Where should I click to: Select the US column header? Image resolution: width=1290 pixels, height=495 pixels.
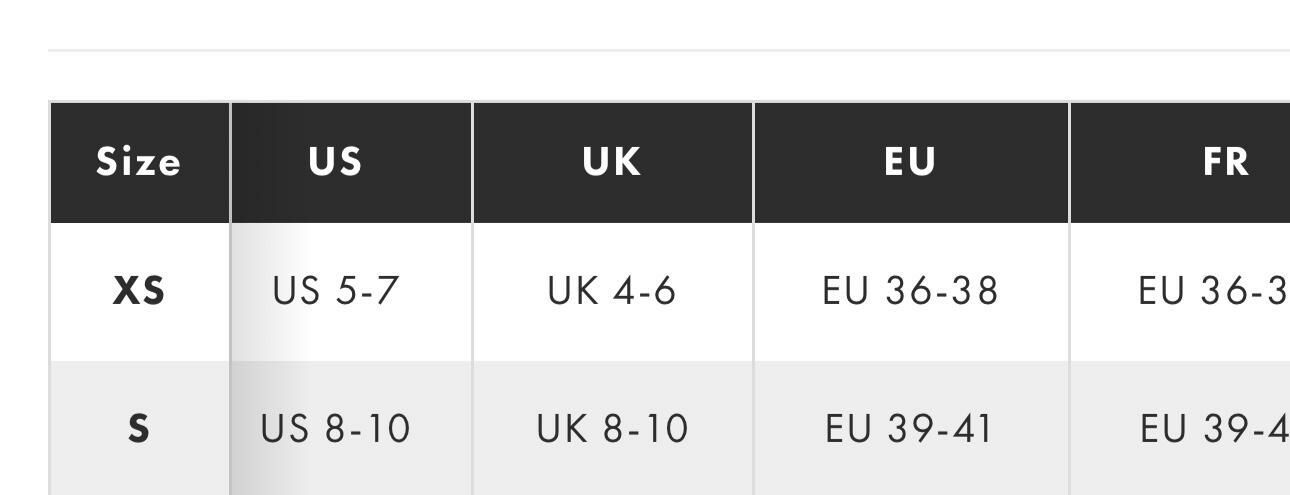pos(335,162)
